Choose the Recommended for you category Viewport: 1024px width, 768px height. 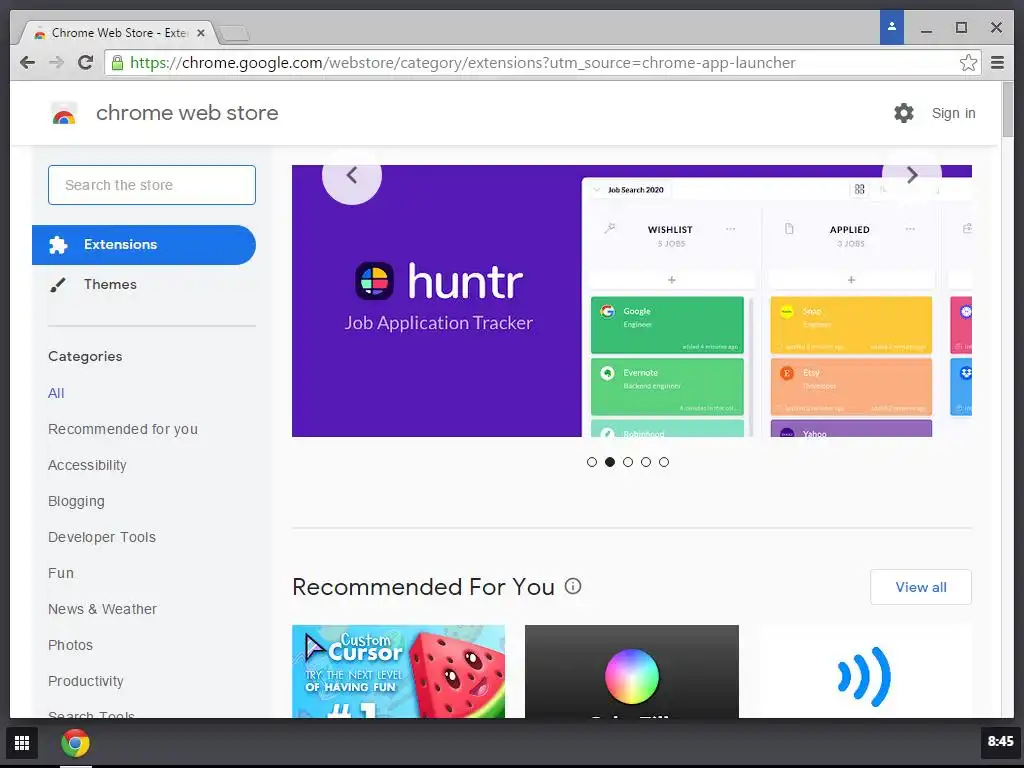pos(123,429)
